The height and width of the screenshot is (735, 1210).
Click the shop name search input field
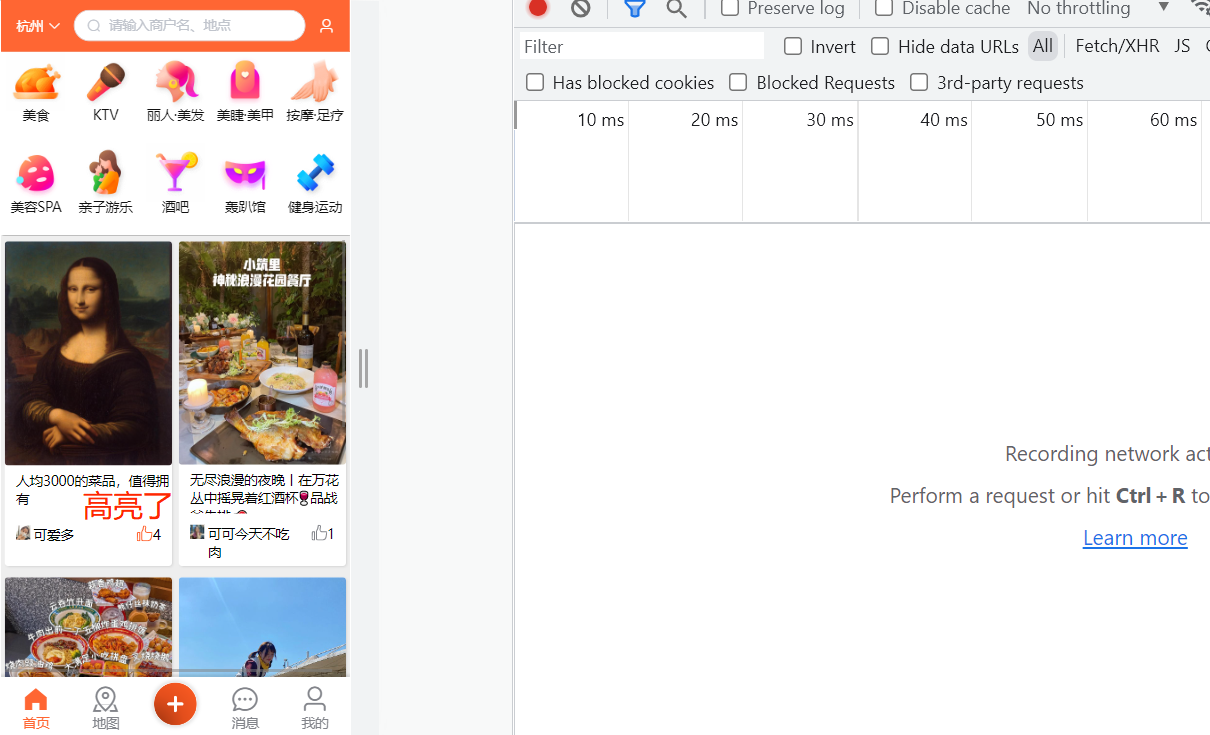189,26
